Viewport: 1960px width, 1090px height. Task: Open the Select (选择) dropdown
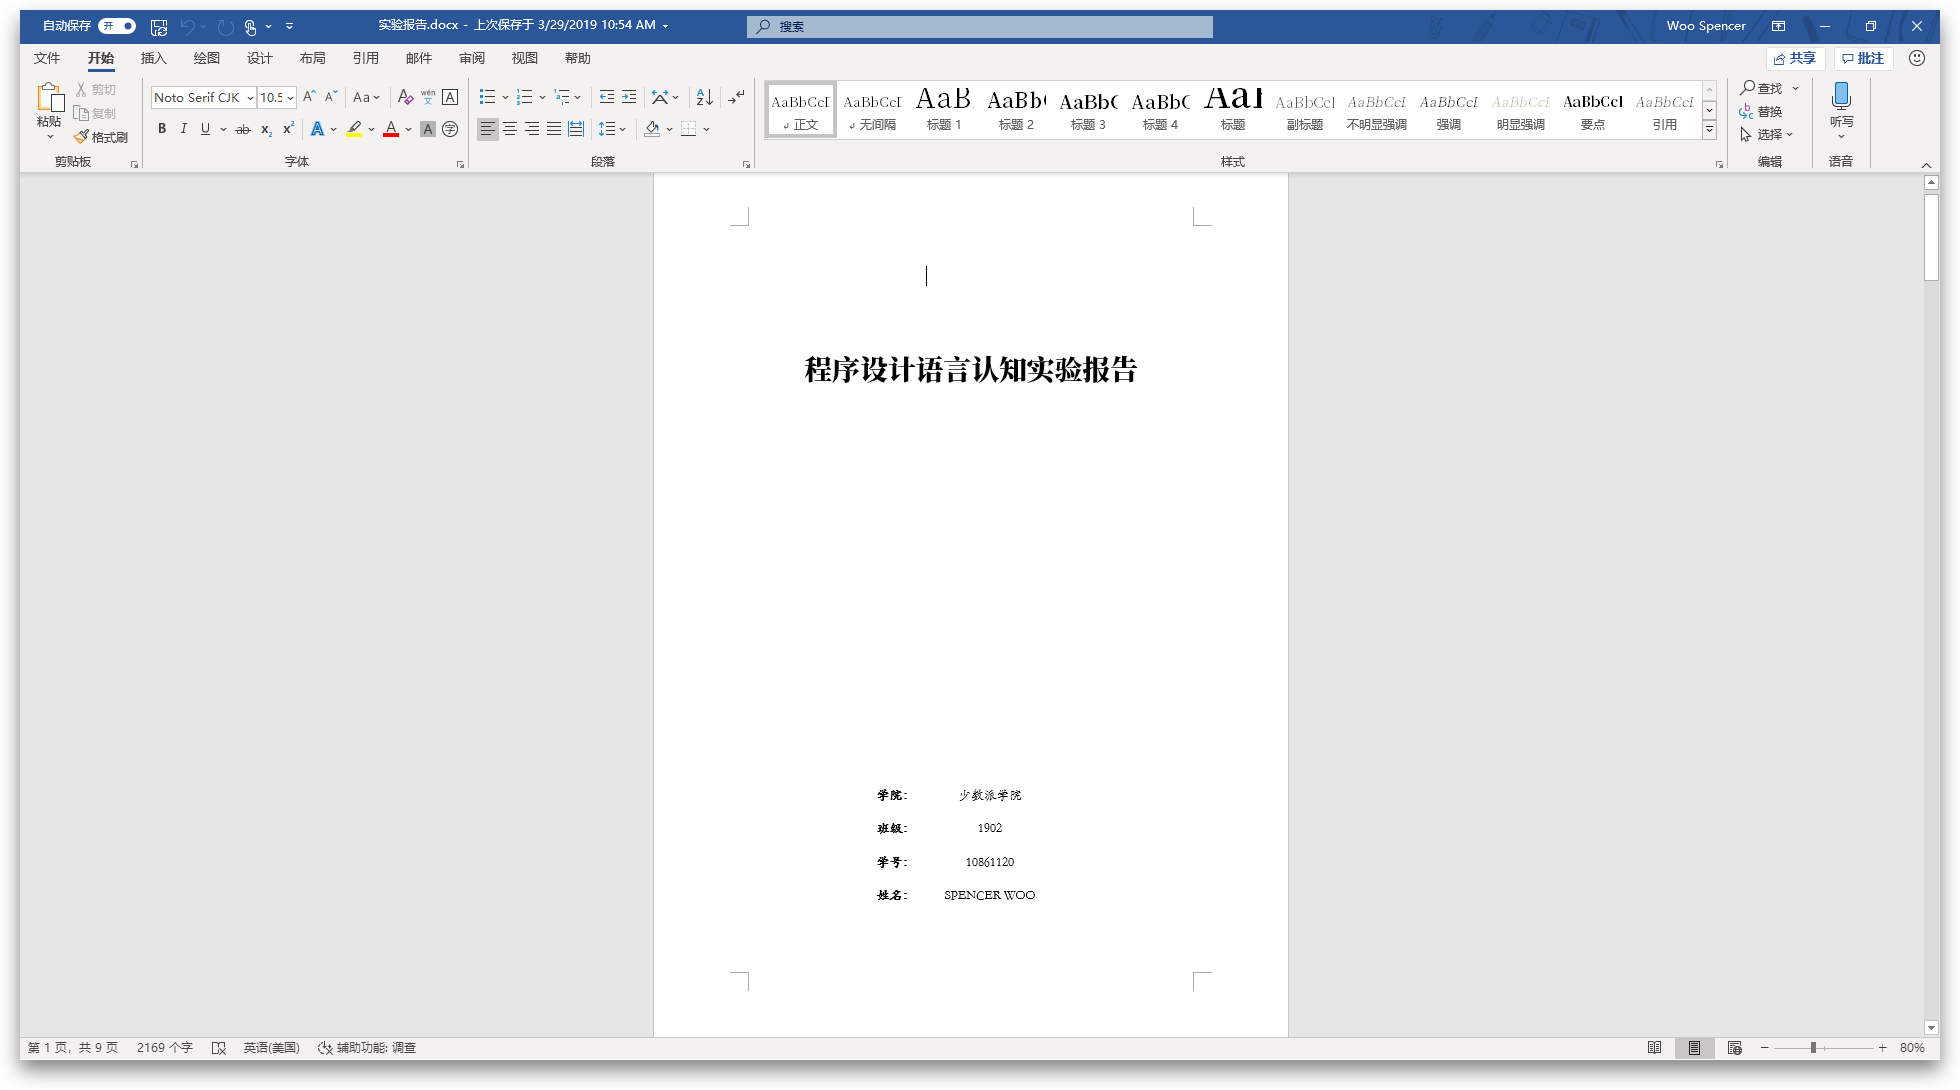[x=1766, y=134]
